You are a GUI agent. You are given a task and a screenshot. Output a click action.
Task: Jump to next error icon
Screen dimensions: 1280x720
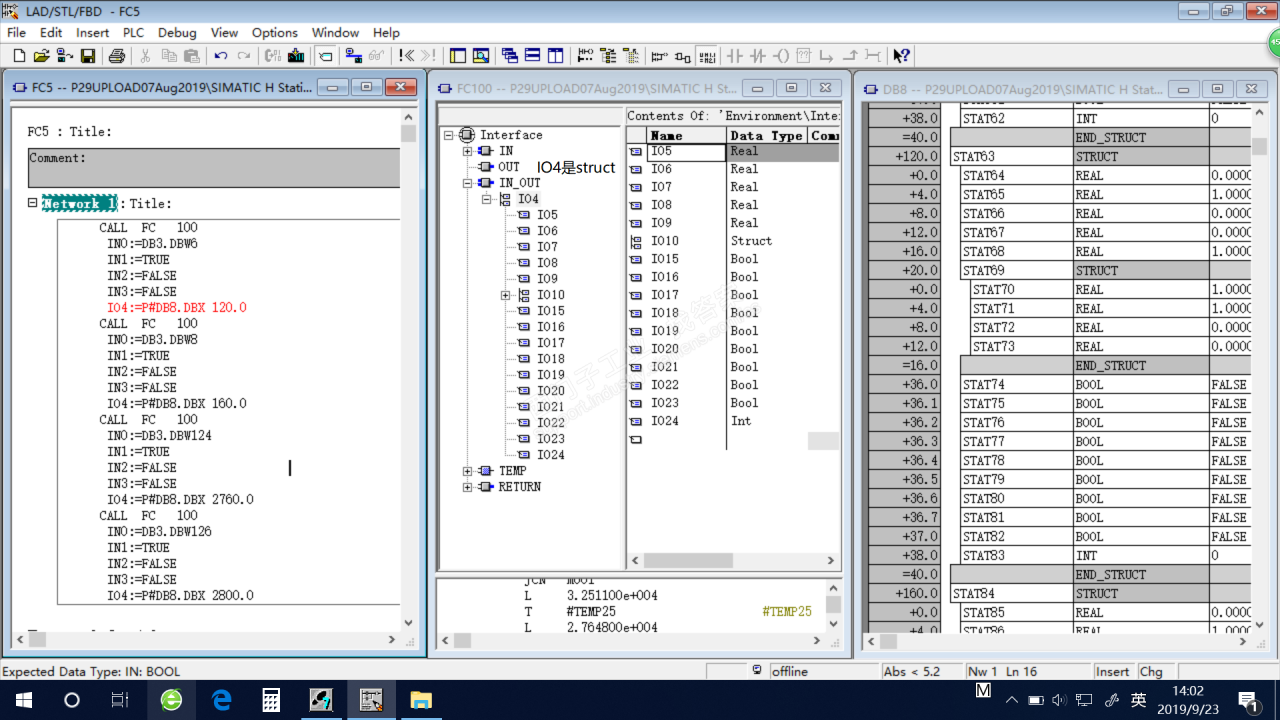428,56
